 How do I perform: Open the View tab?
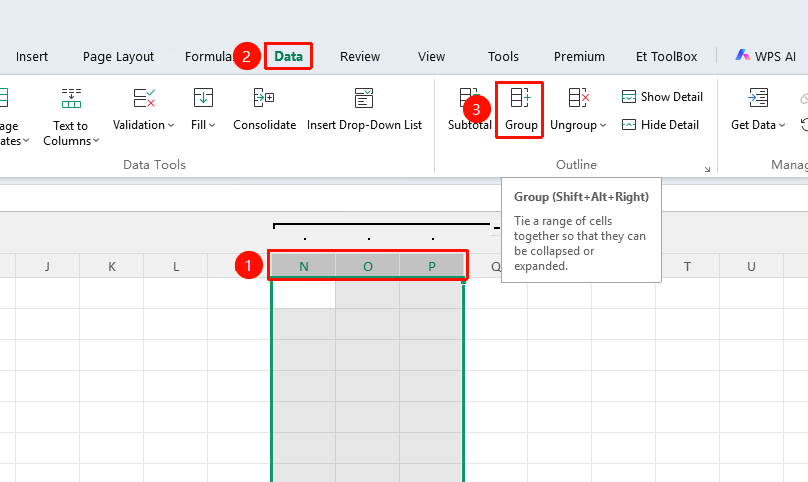431,56
